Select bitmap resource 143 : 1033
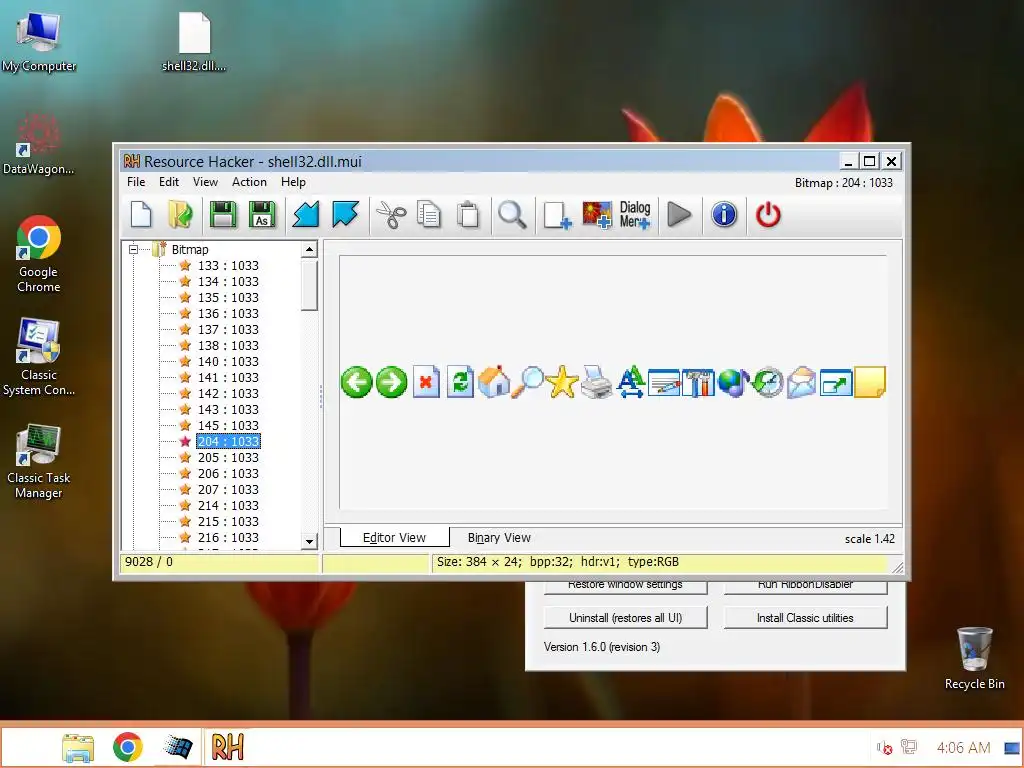This screenshot has width=1024, height=768. coord(228,409)
